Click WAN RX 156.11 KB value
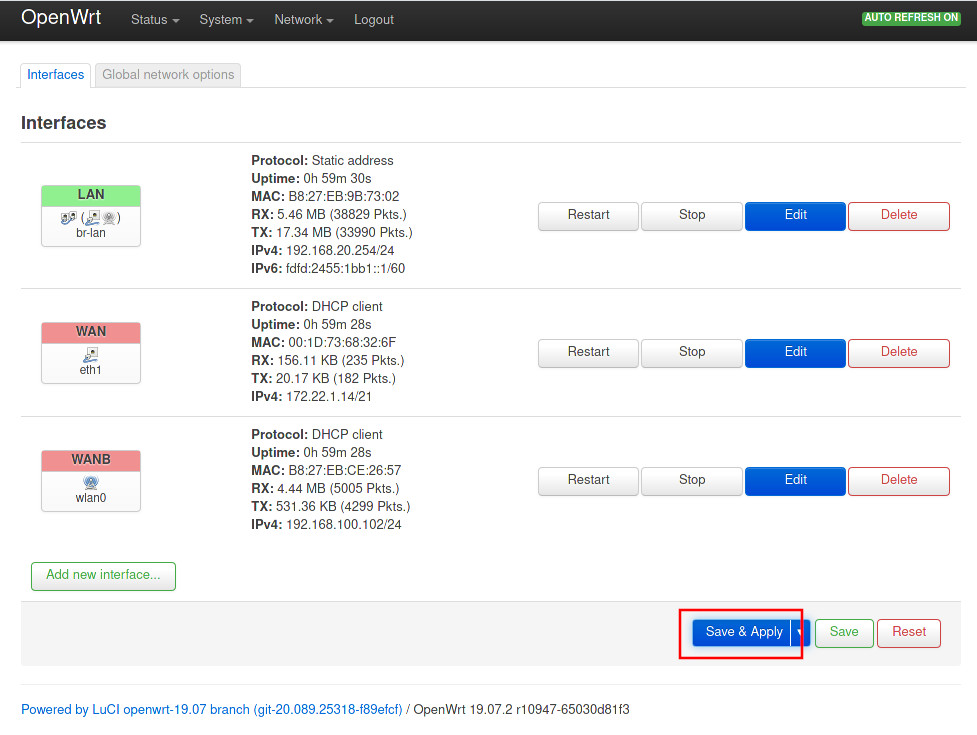The image size is (977, 735). (341, 361)
